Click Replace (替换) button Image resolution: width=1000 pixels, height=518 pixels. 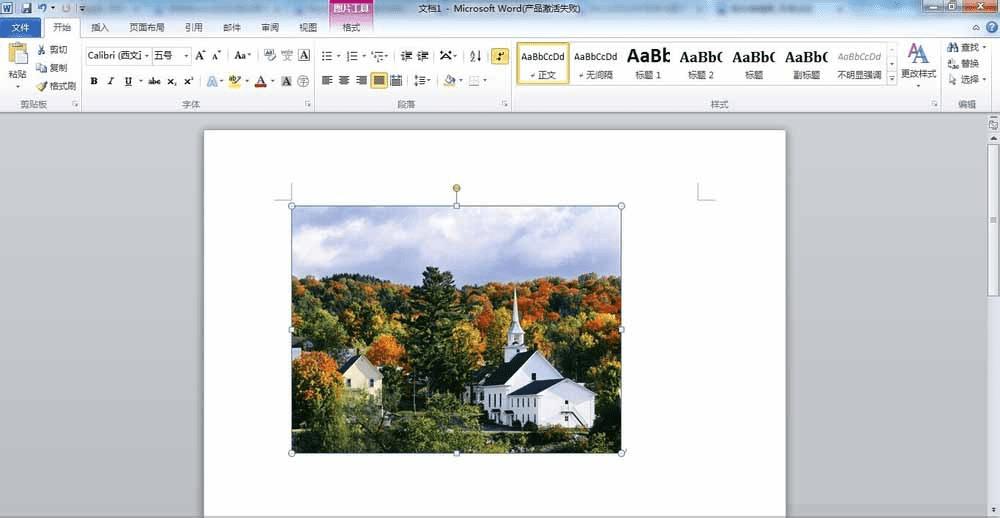(963, 63)
